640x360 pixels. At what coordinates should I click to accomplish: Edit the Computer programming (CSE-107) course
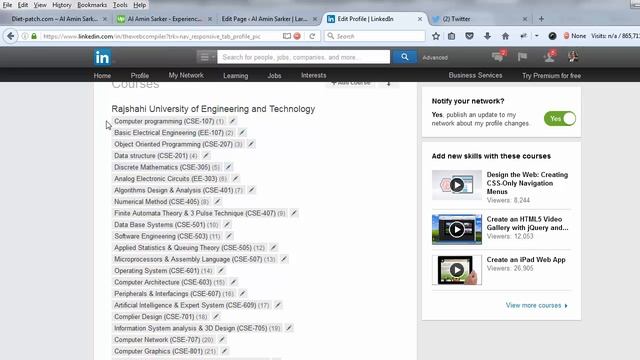pos(232,121)
